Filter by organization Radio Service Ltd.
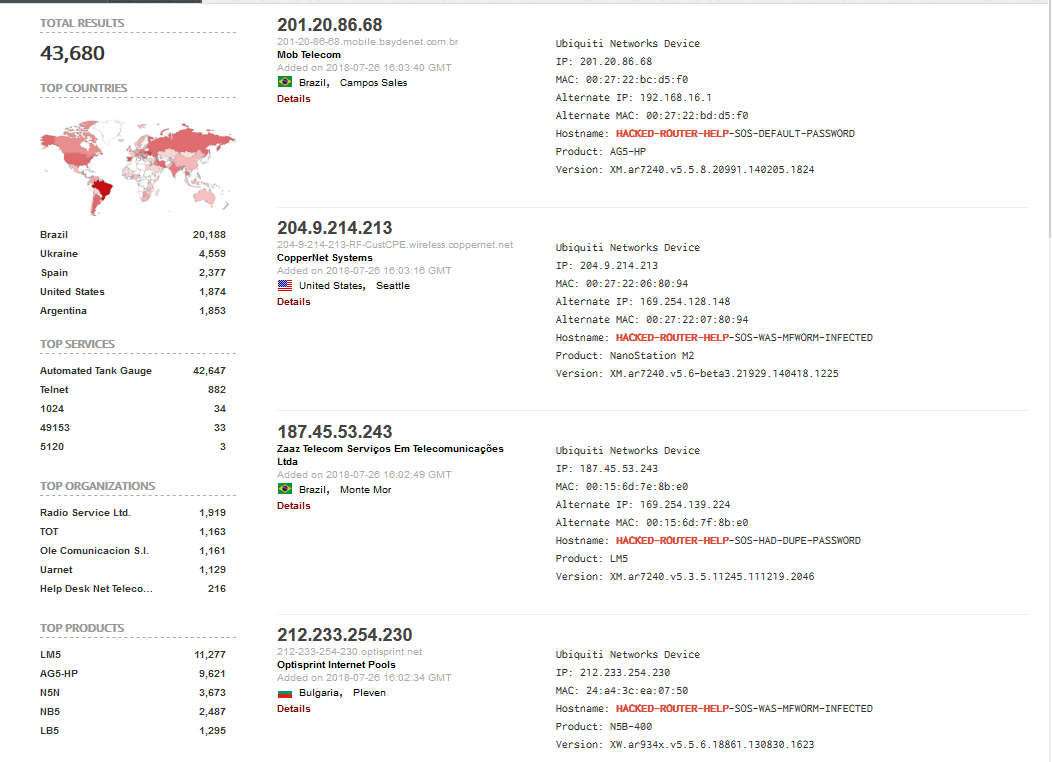 point(85,512)
